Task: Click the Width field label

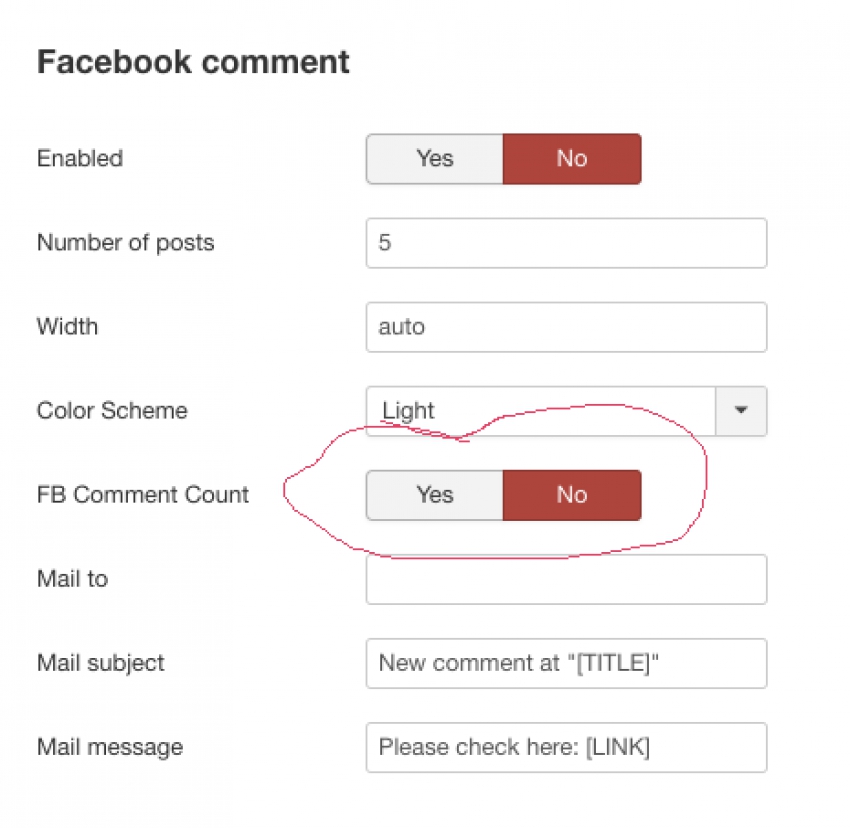Action: pos(68,326)
